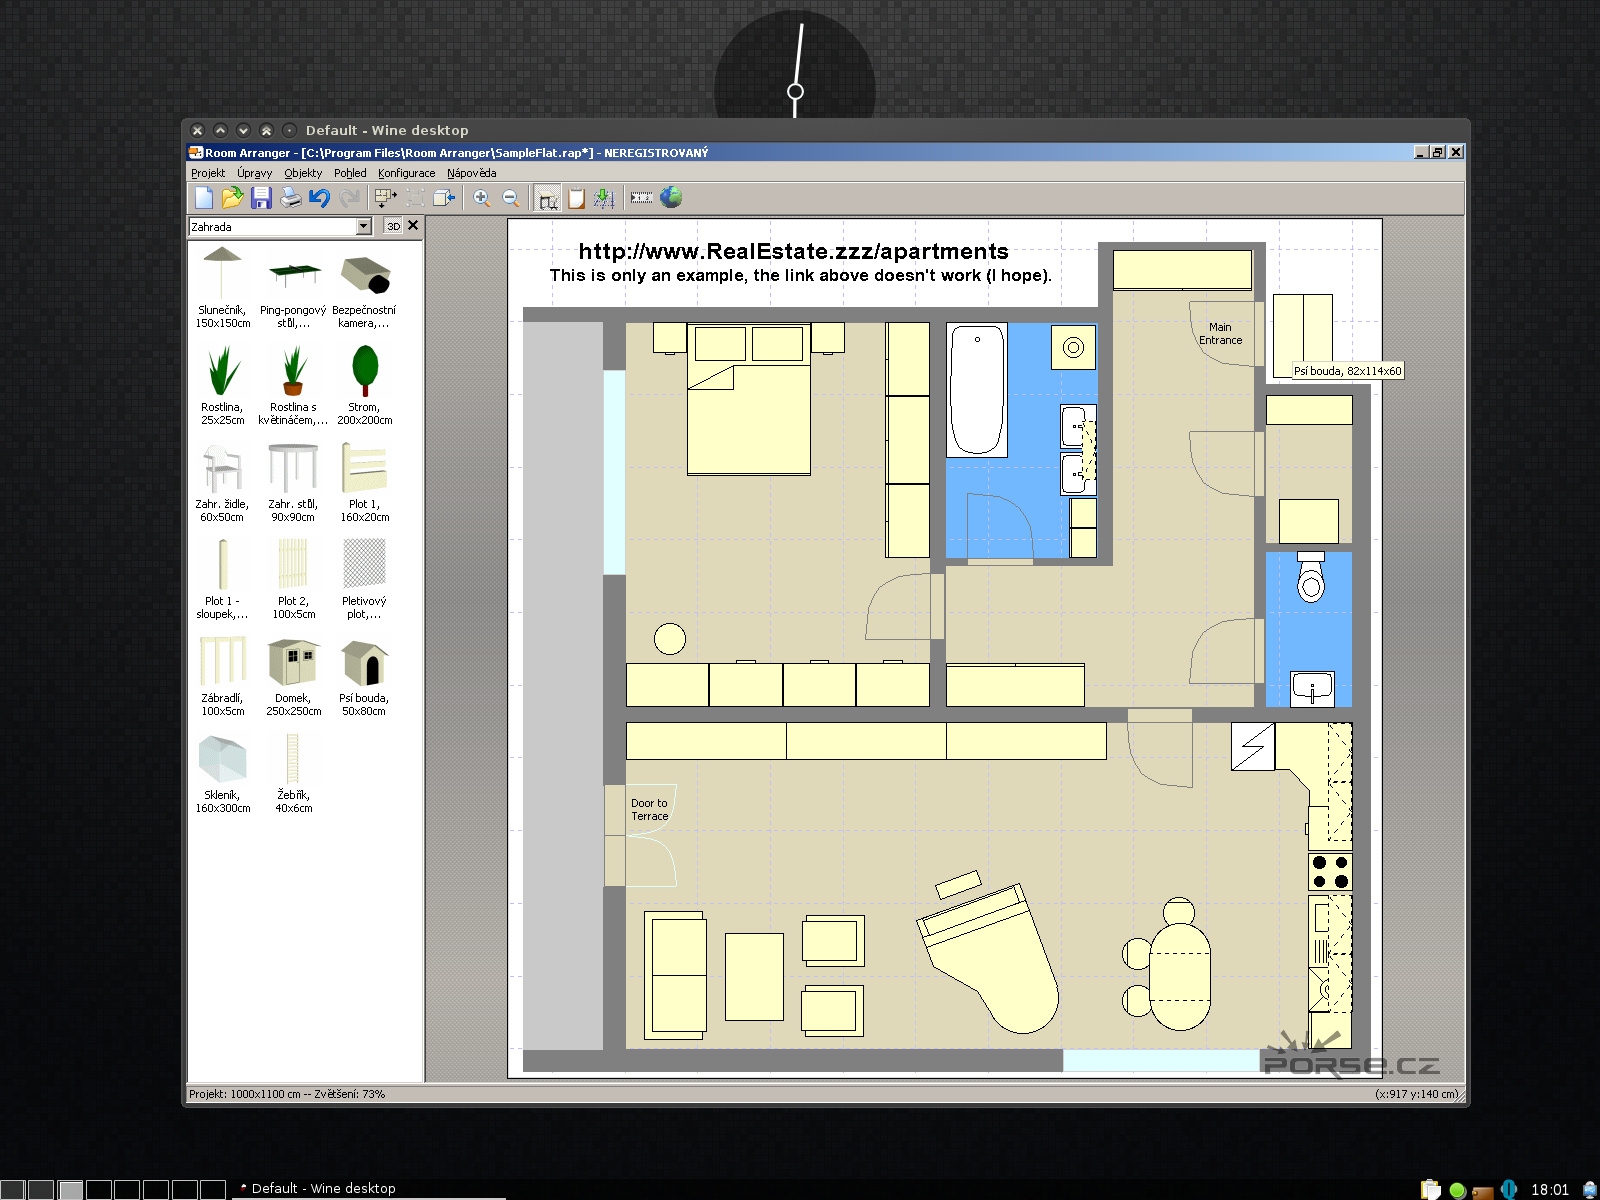Toggle the grid snap toolbar button
Screen dimensions: 1600x1200
[x=604, y=198]
